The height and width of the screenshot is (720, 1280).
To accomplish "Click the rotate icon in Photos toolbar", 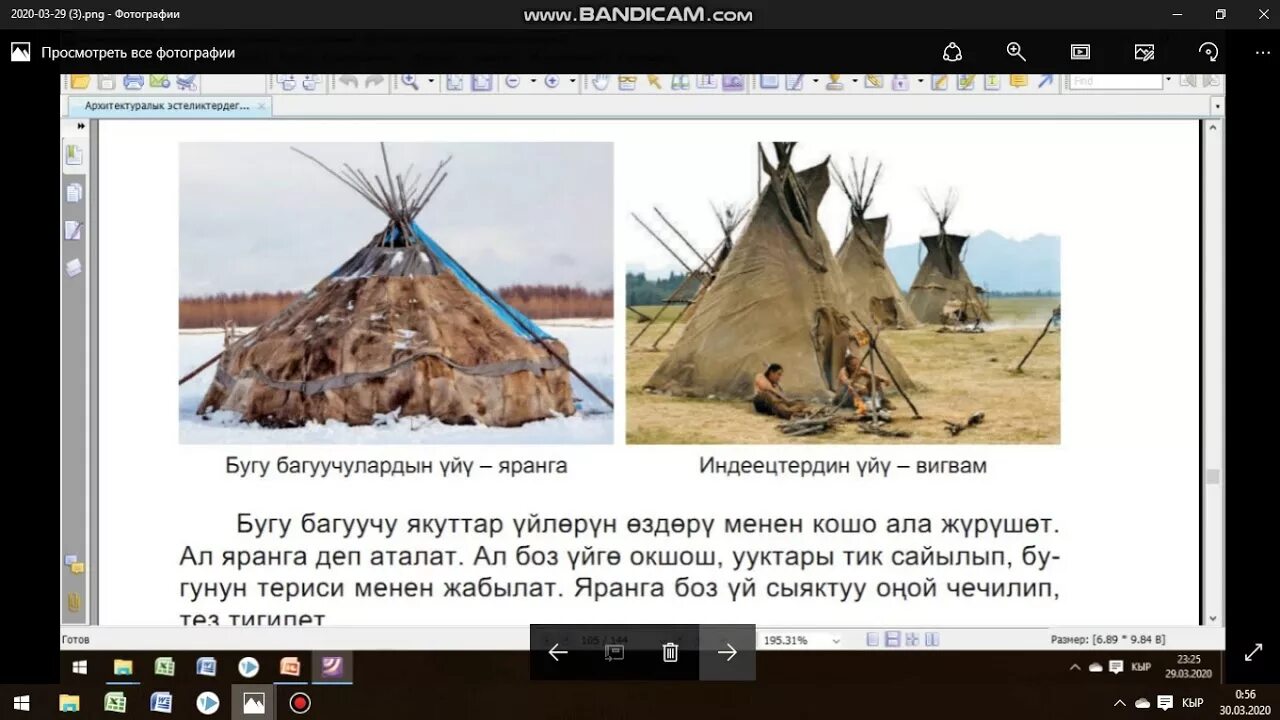I will pyautogui.click(x=1208, y=52).
